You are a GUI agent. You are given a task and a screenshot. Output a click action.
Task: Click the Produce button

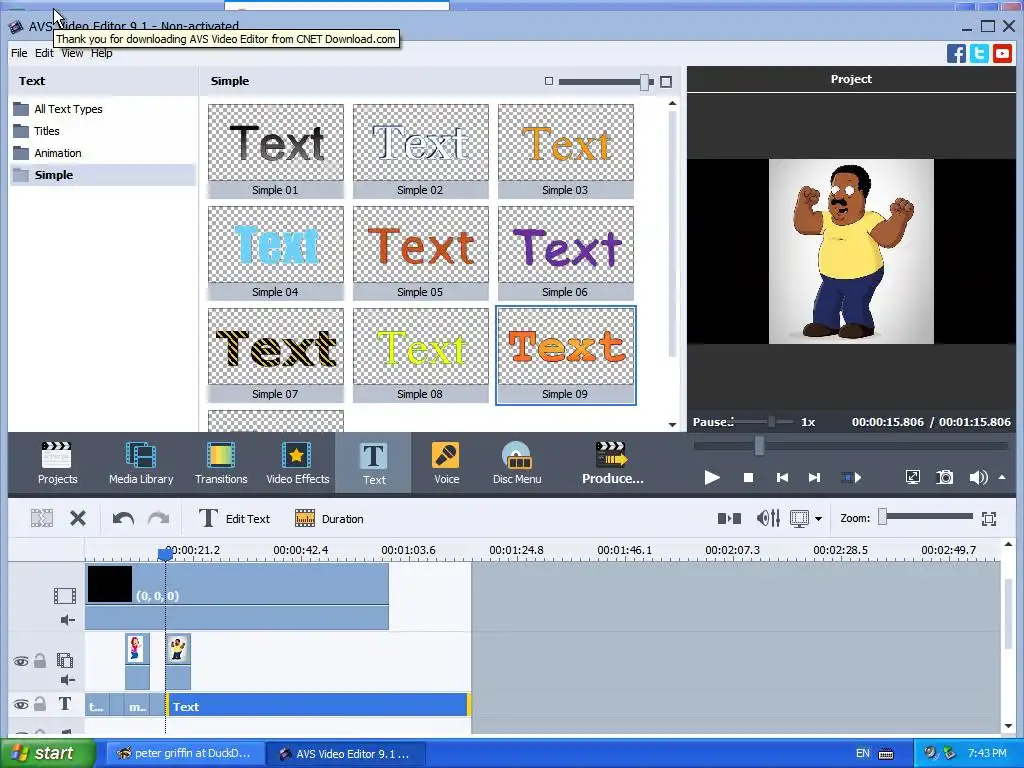[x=613, y=463]
